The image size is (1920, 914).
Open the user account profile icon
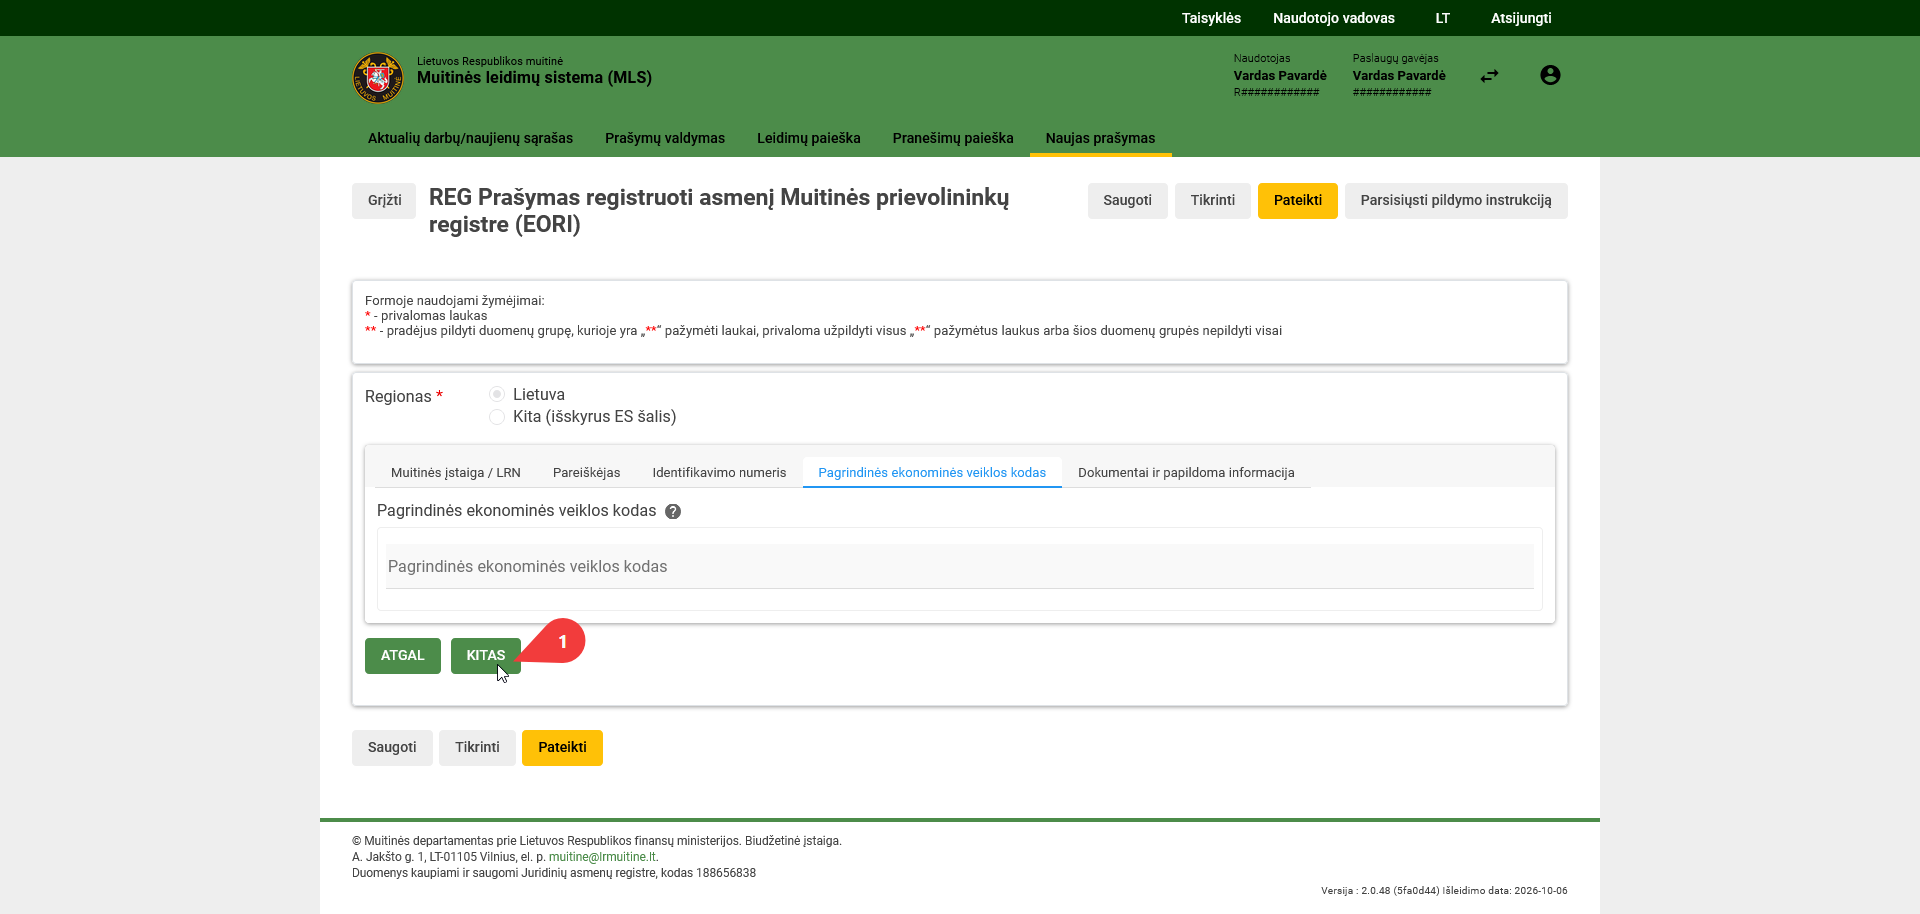[1550, 75]
